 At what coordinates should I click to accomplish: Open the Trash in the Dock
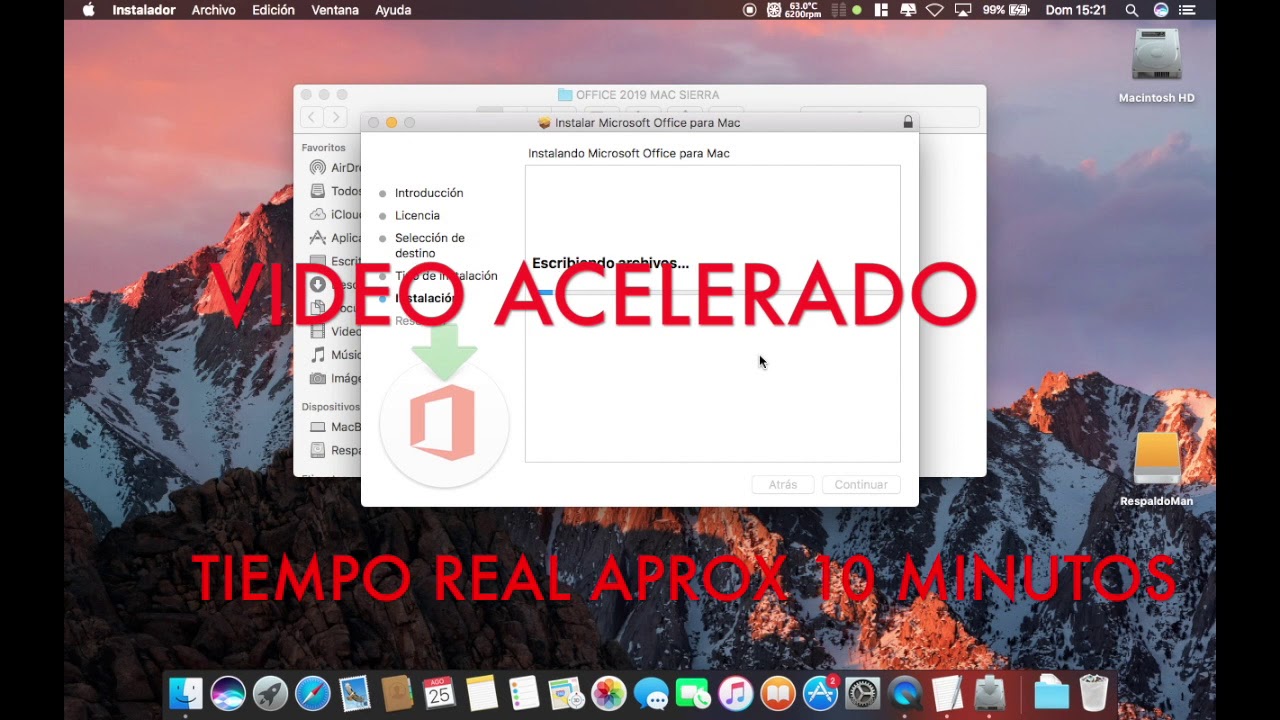pyautogui.click(x=1093, y=693)
